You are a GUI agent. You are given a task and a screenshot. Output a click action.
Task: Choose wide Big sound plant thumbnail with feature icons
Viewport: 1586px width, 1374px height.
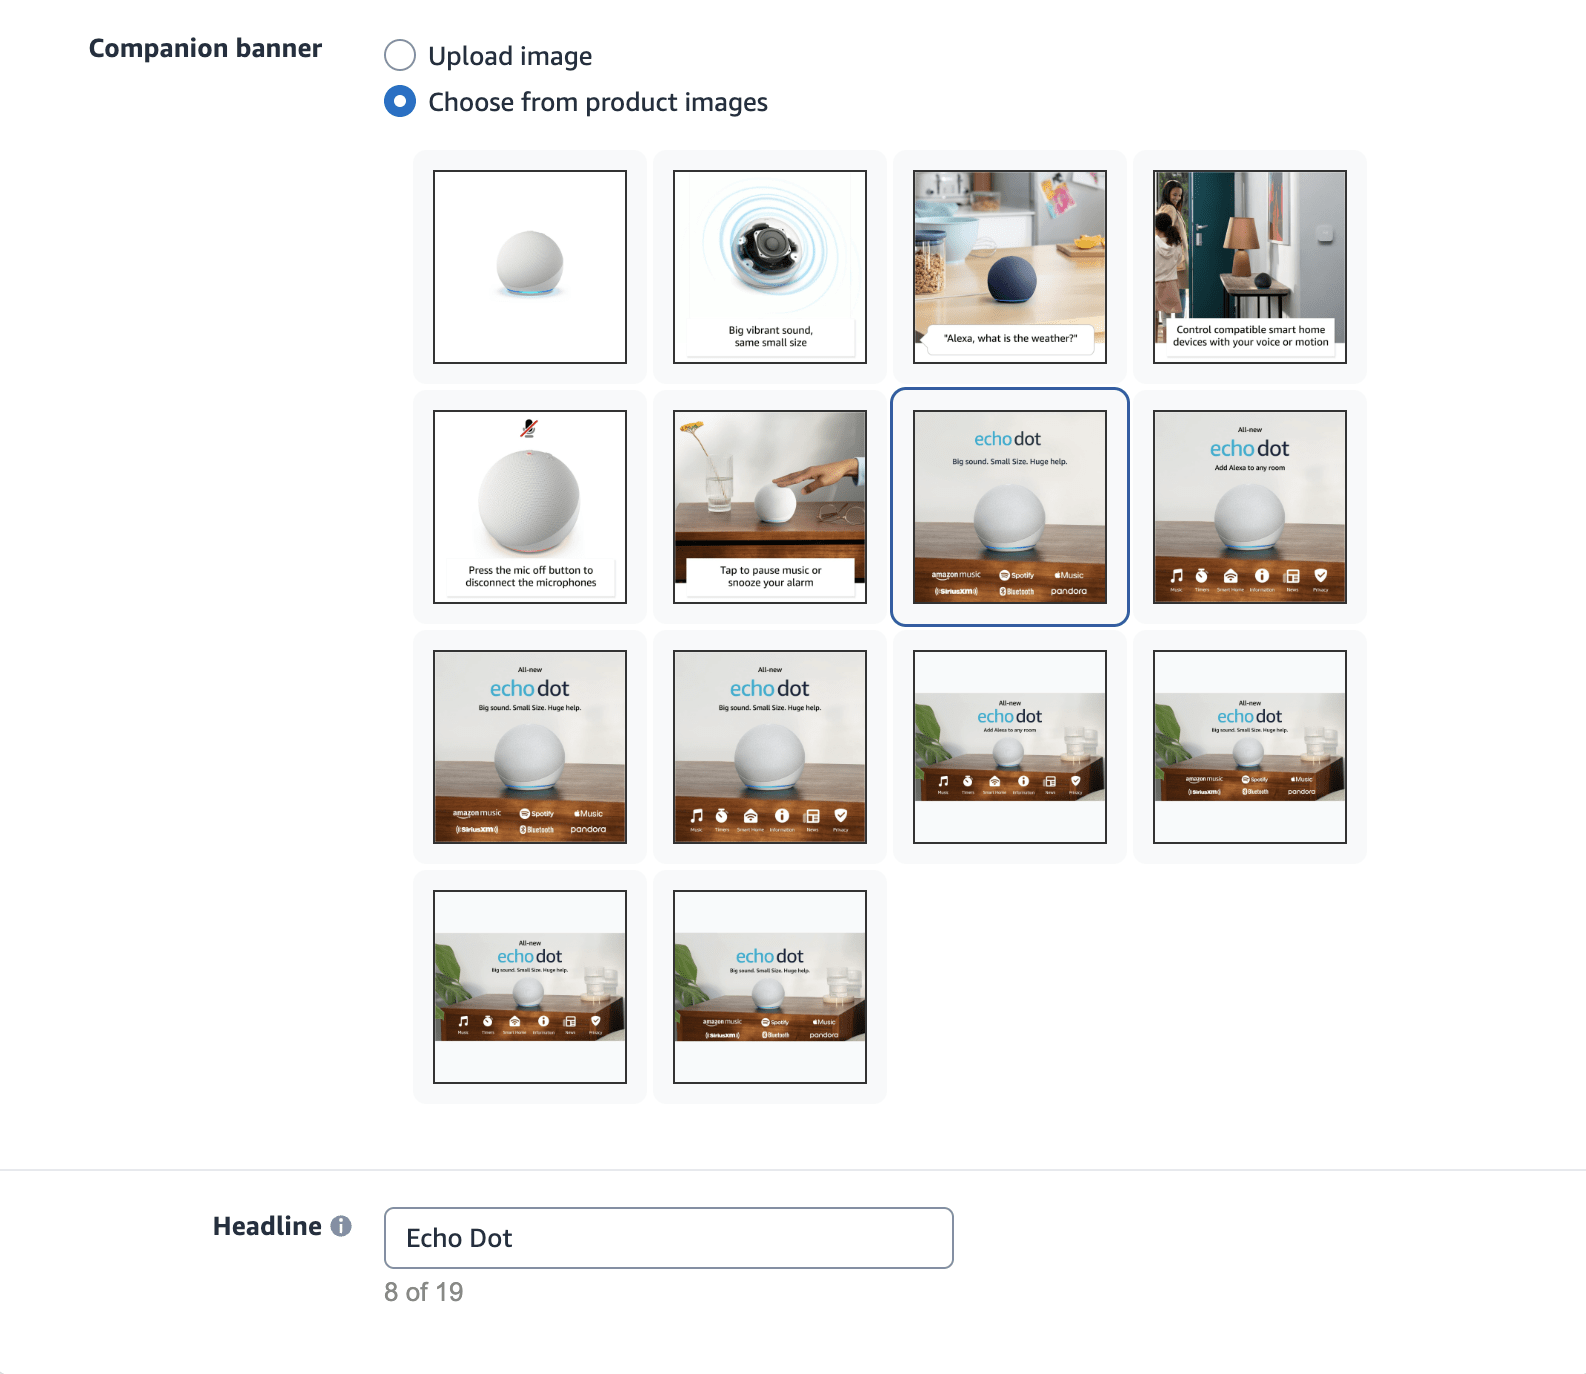pyautogui.click(x=530, y=987)
